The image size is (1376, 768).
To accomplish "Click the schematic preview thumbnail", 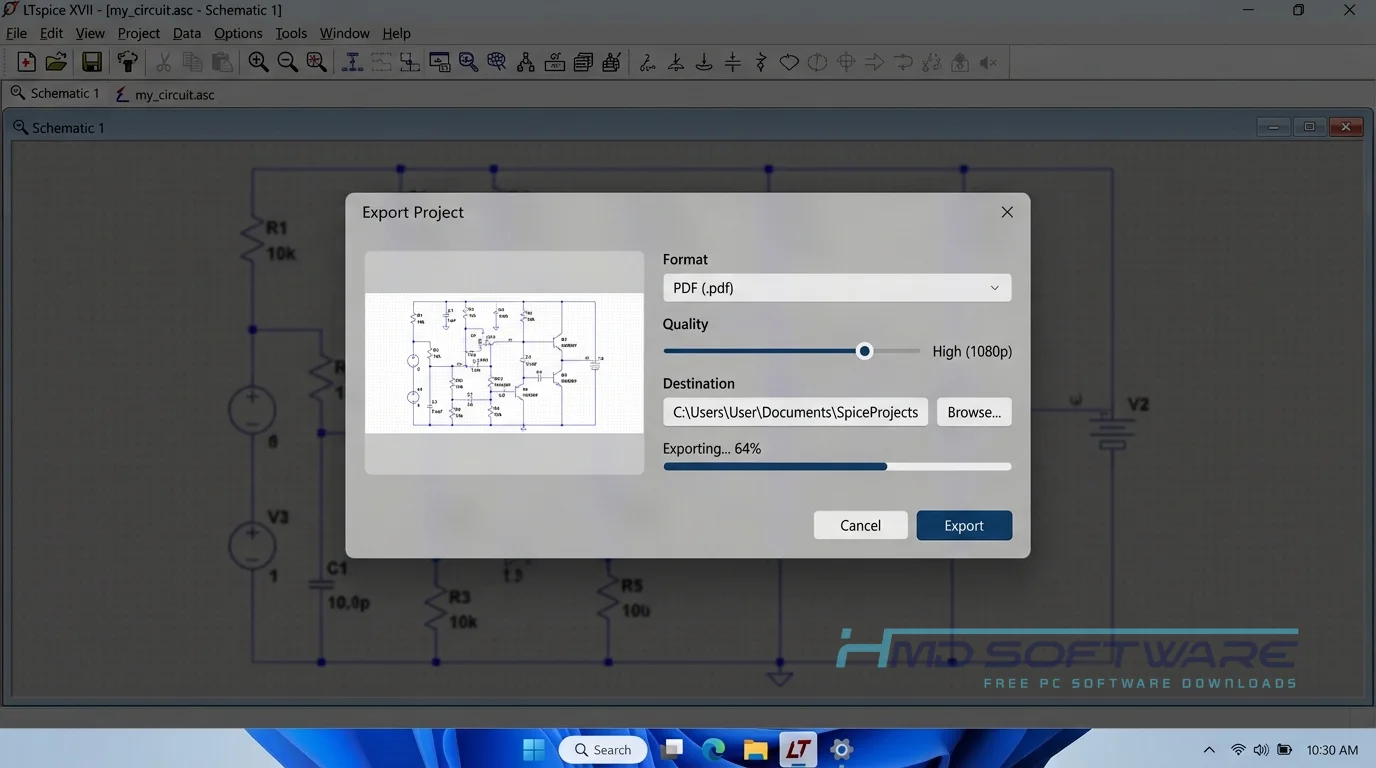I will coord(504,363).
